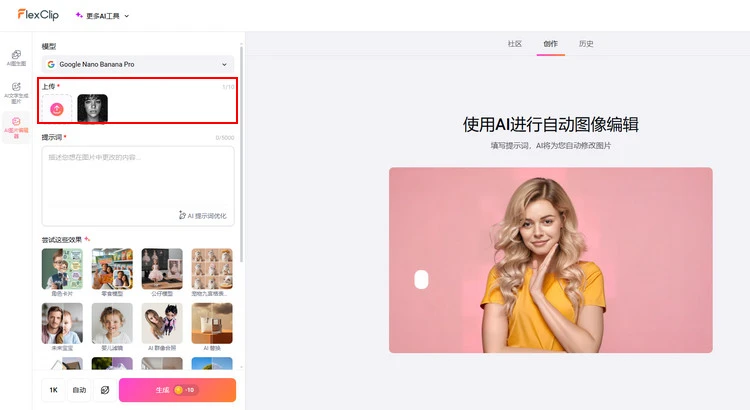
Task: Choose the AI 替换 effect thumbnail
Action: pos(212,323)
